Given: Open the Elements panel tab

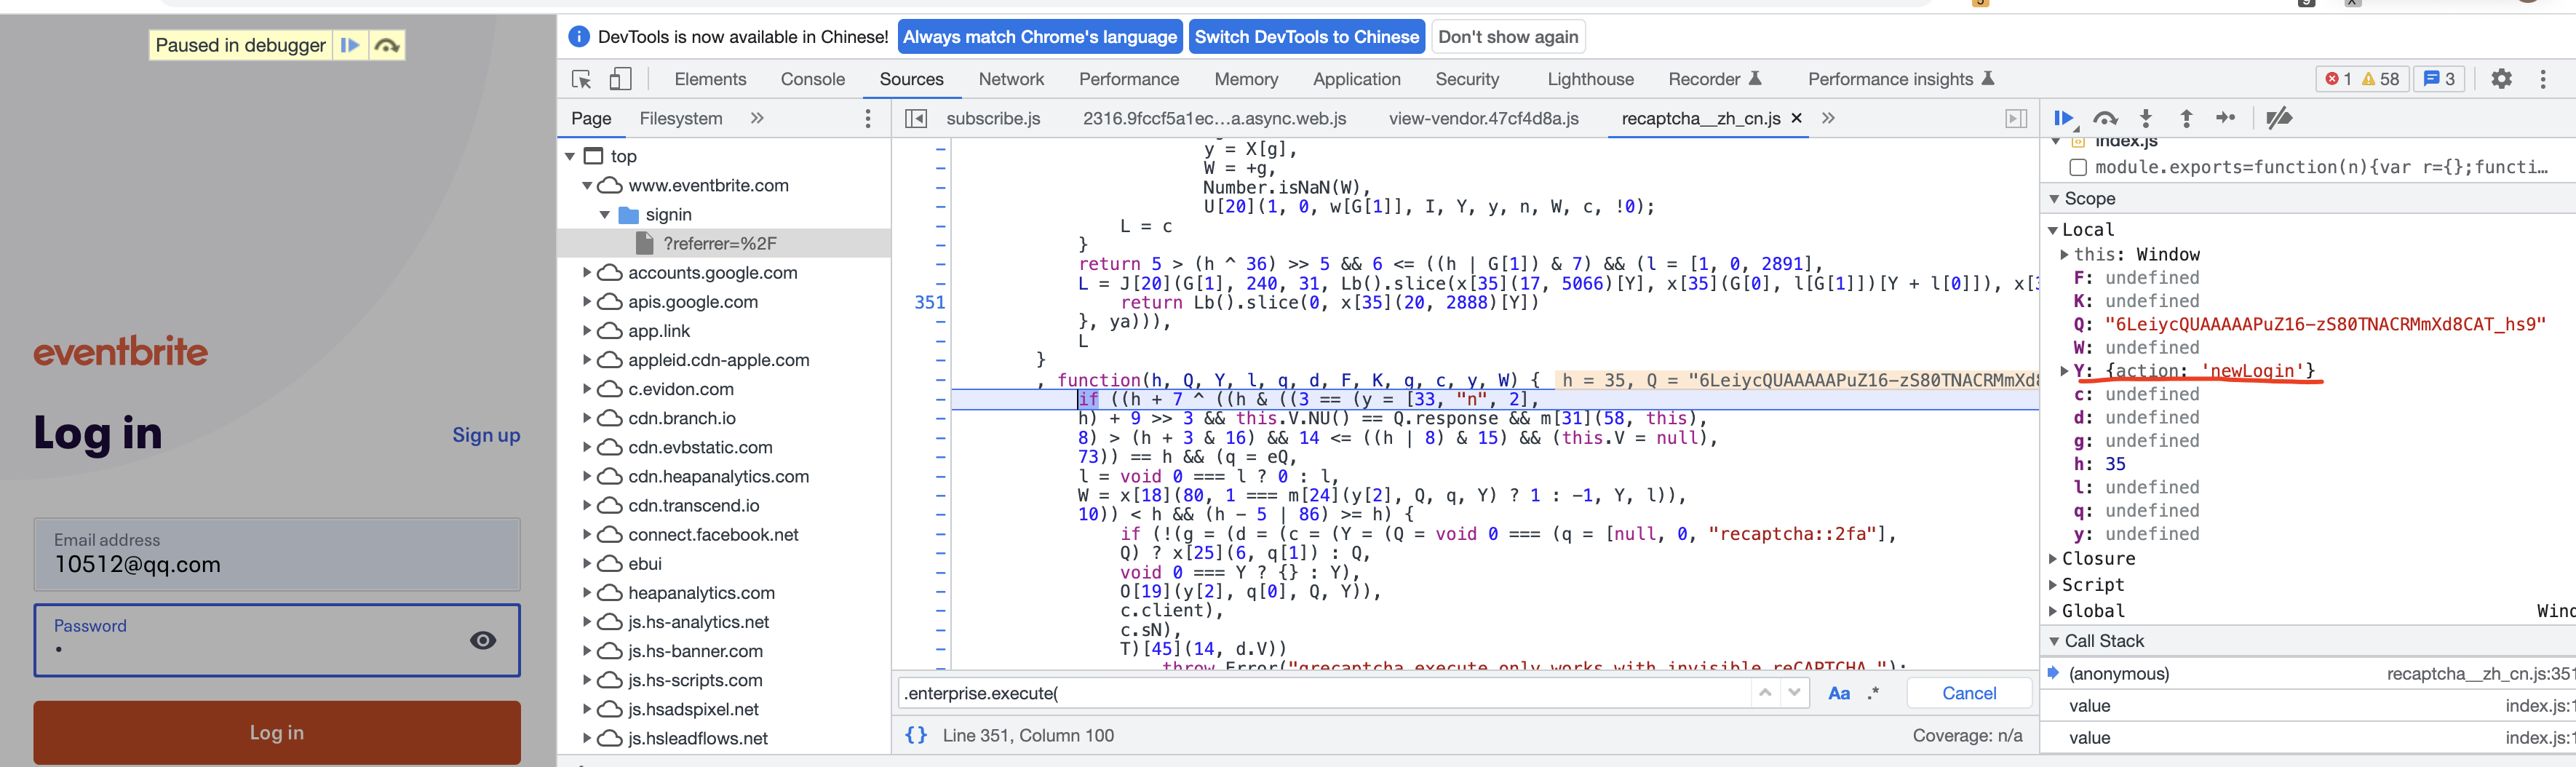Looking at the screenshot, I should pos(710,79).
